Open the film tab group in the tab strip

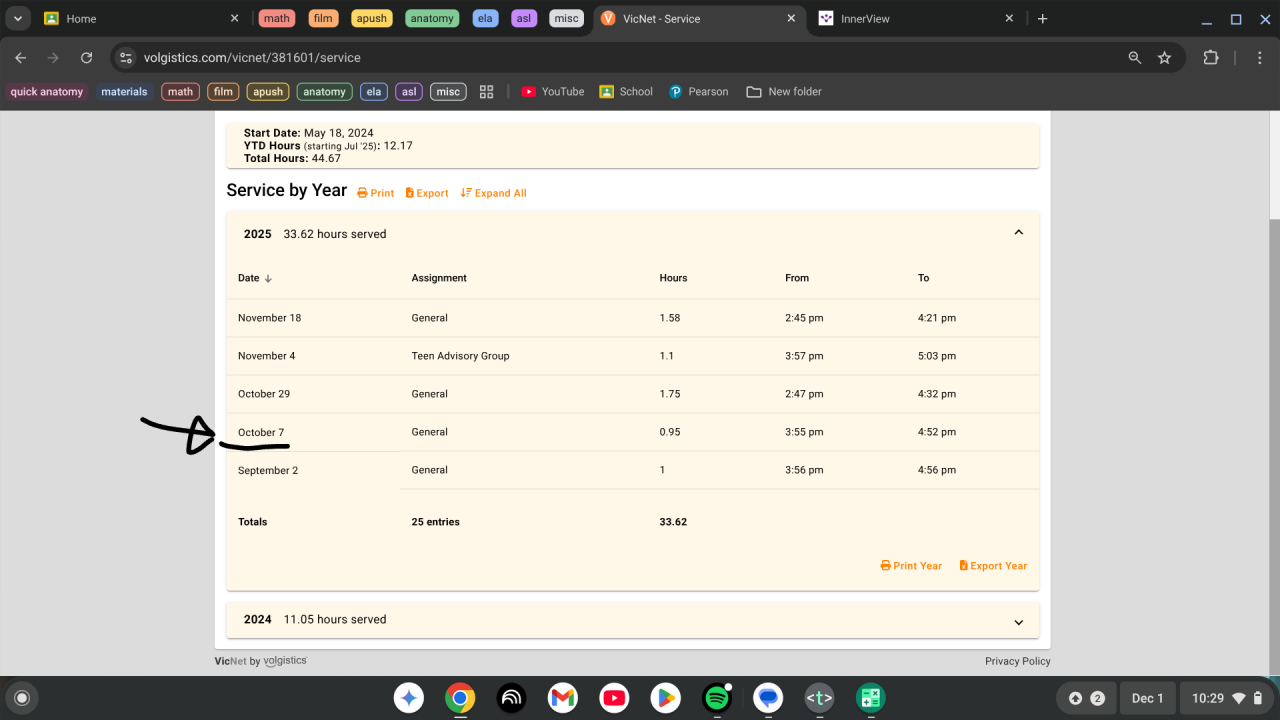pyautogui.click(x=323, y=18)
